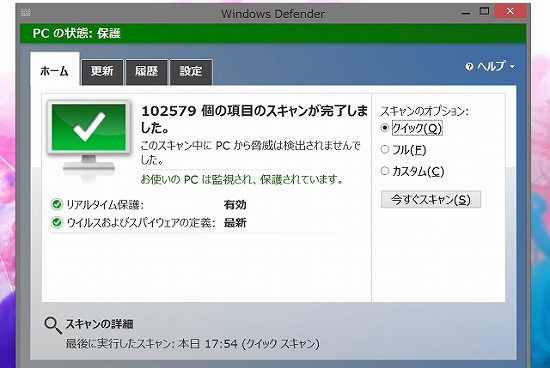Click the 最後に実行したスキャン: 本日 17:54 line

click(x=193, y=343)
